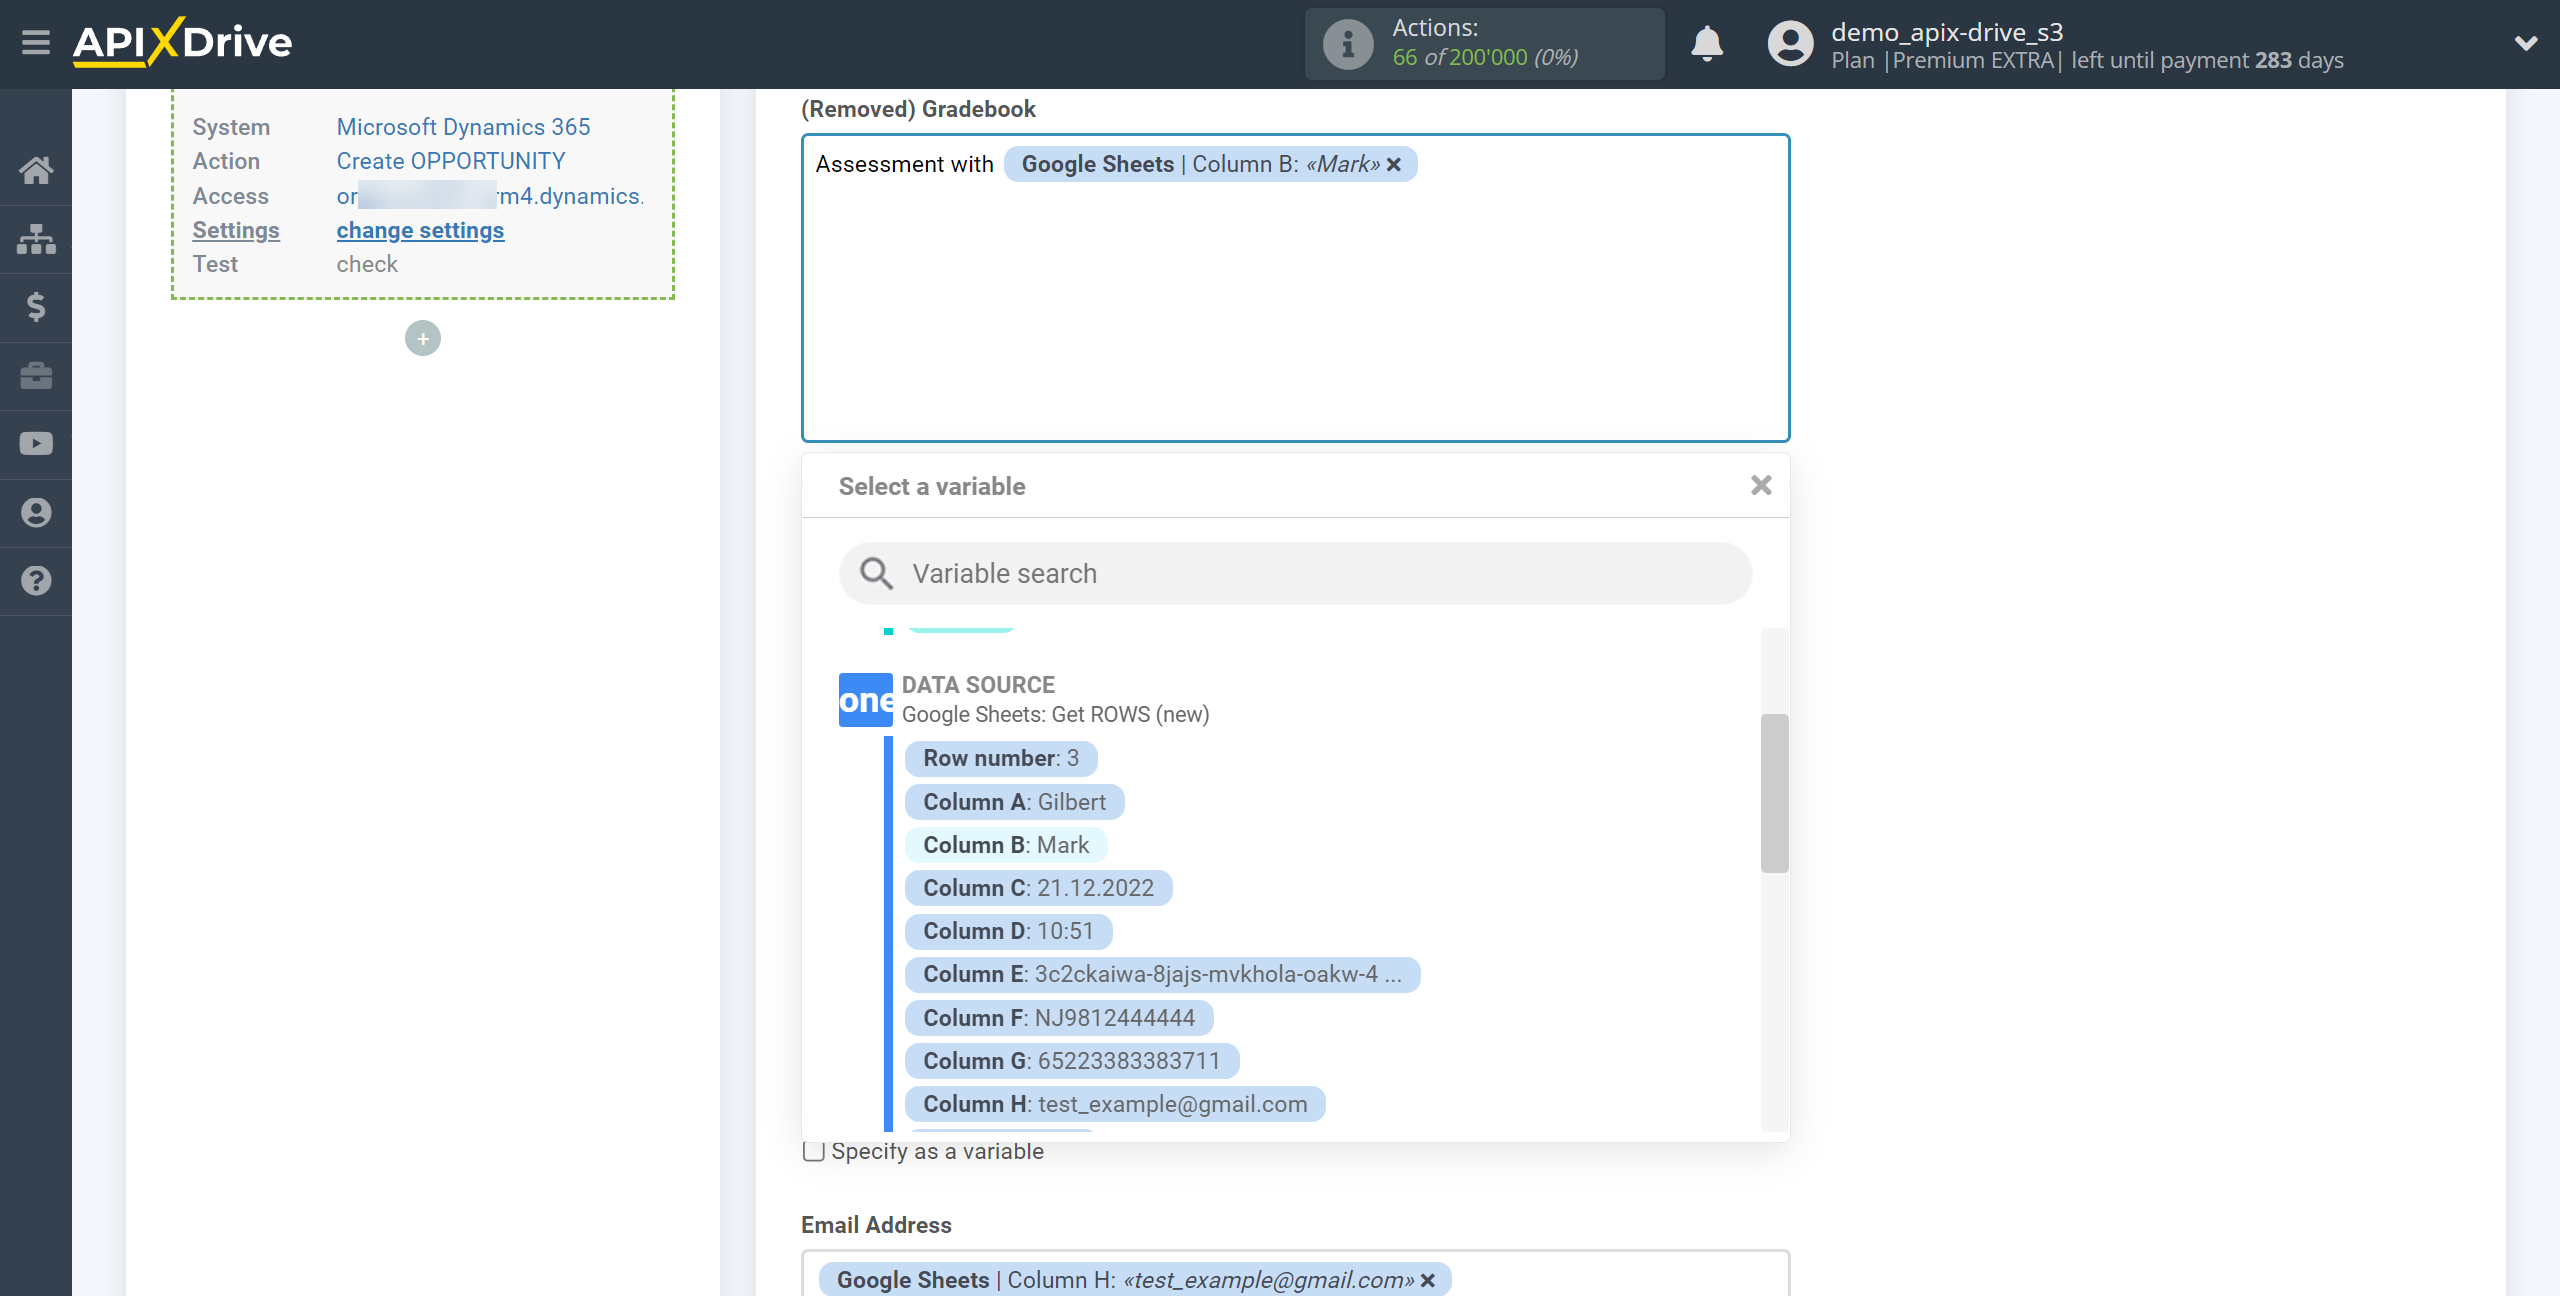
Task: Select variable Row number: 3
Action: 1001,758
